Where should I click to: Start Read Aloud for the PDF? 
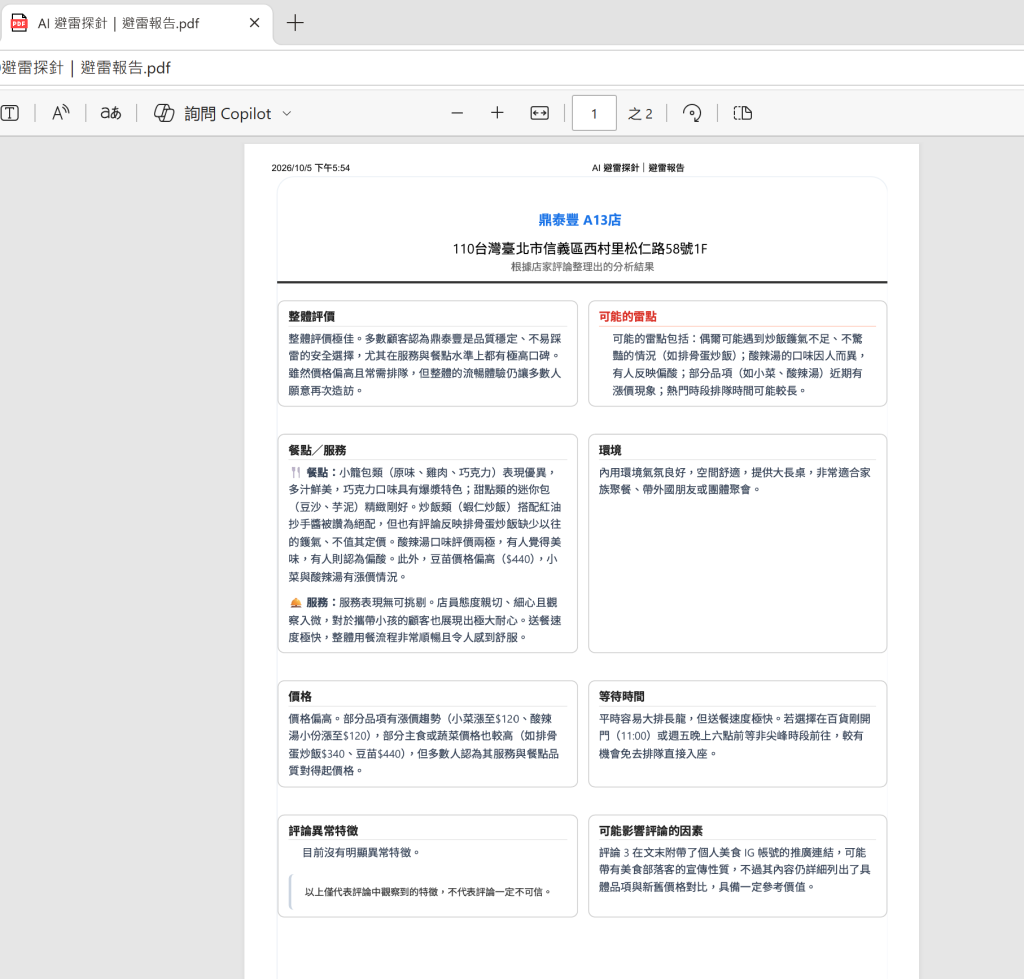point(61,113)
